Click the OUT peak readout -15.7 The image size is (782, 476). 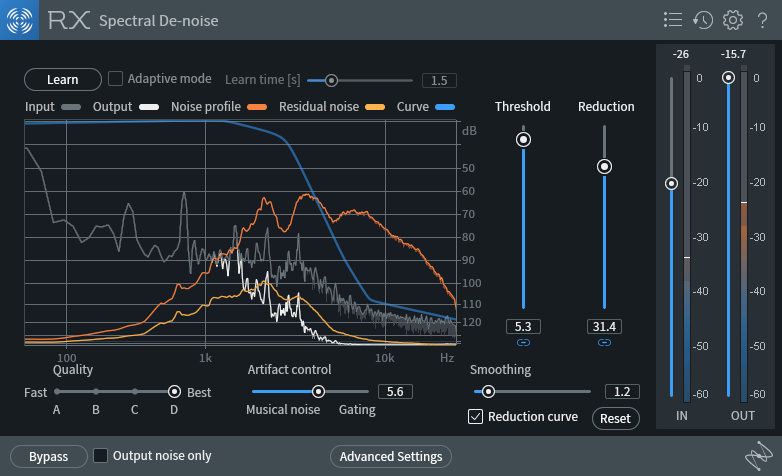pyautogui.click(x=734, y=54)
